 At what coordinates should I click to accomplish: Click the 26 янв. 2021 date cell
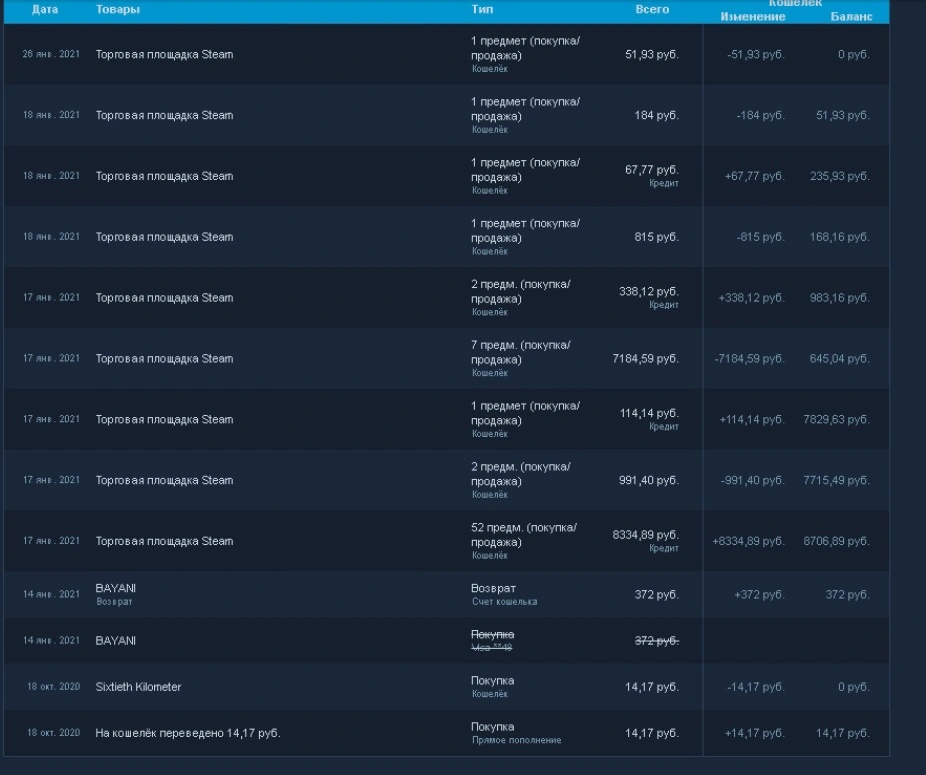[x=51, y=54]
